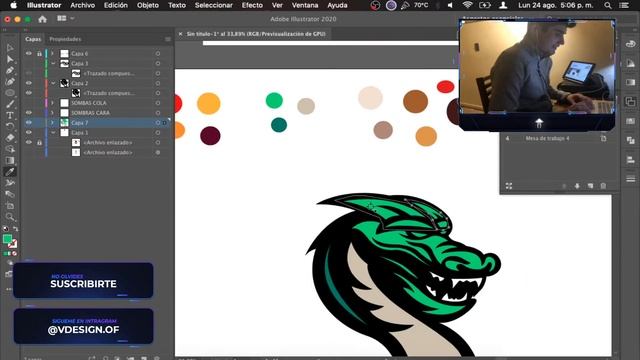
Task: Select the Selection tool in toolbar
Action: (x=10, y=48)
